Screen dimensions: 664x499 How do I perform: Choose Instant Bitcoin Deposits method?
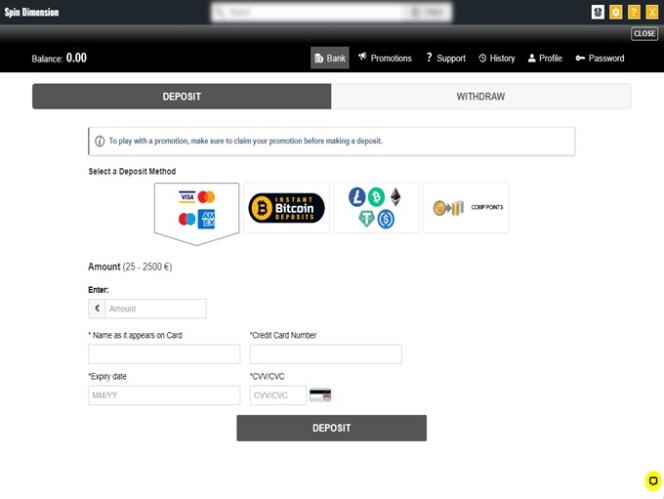tap(286, 208)
